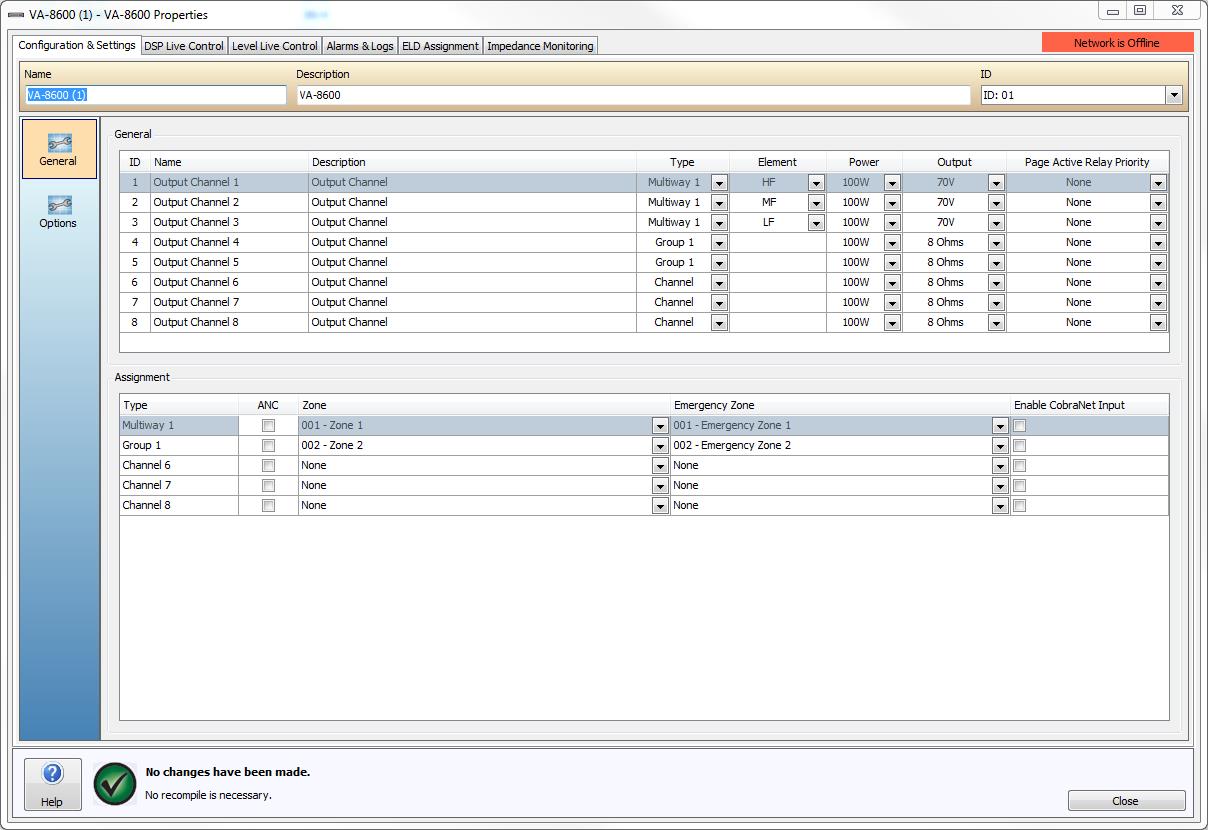Switch to Impedance Monitoring tab
The image size is (1208, 830).
click(x=540, y=46)
